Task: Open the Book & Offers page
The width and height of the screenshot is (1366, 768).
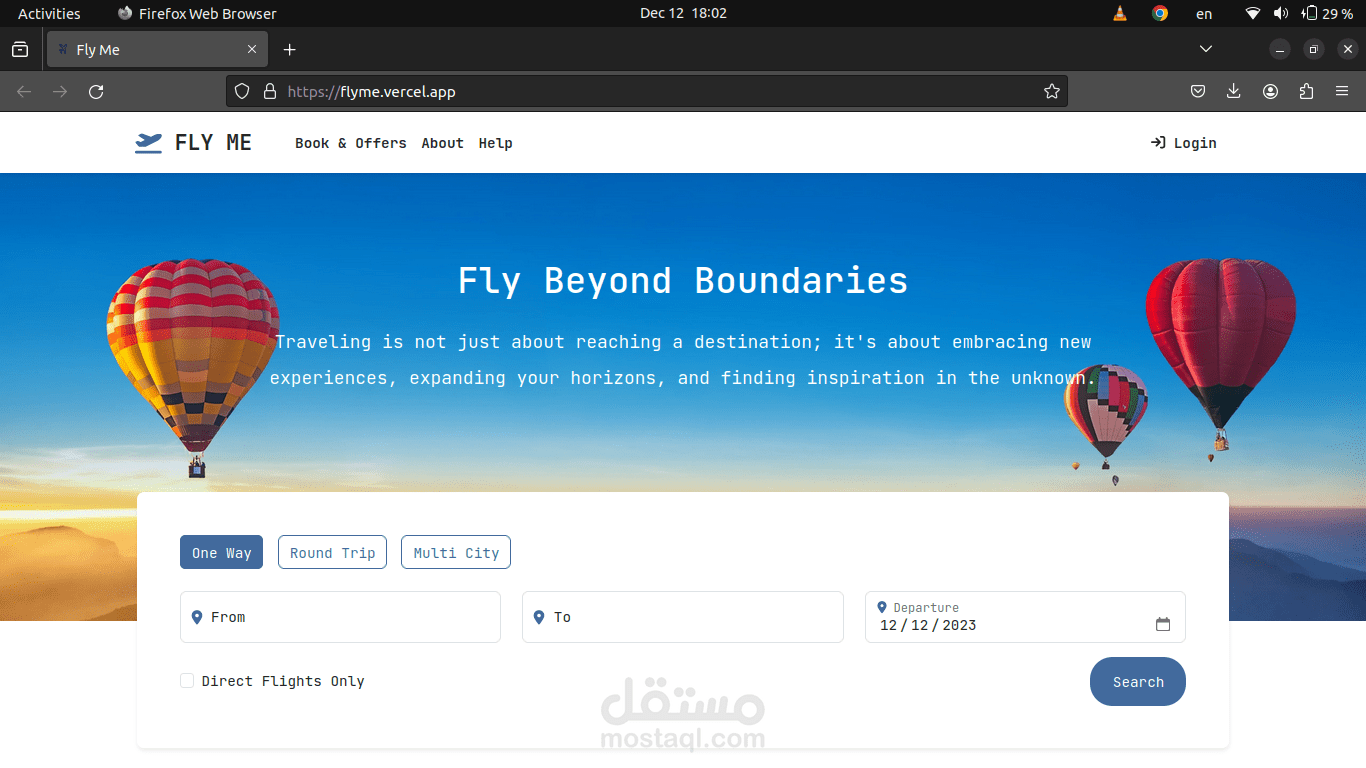Action: pos(350,143)
